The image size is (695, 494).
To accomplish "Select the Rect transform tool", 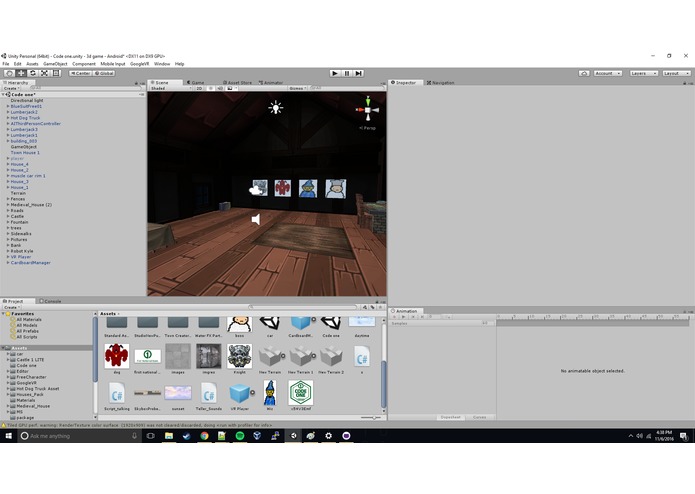I will pos(56,73).
